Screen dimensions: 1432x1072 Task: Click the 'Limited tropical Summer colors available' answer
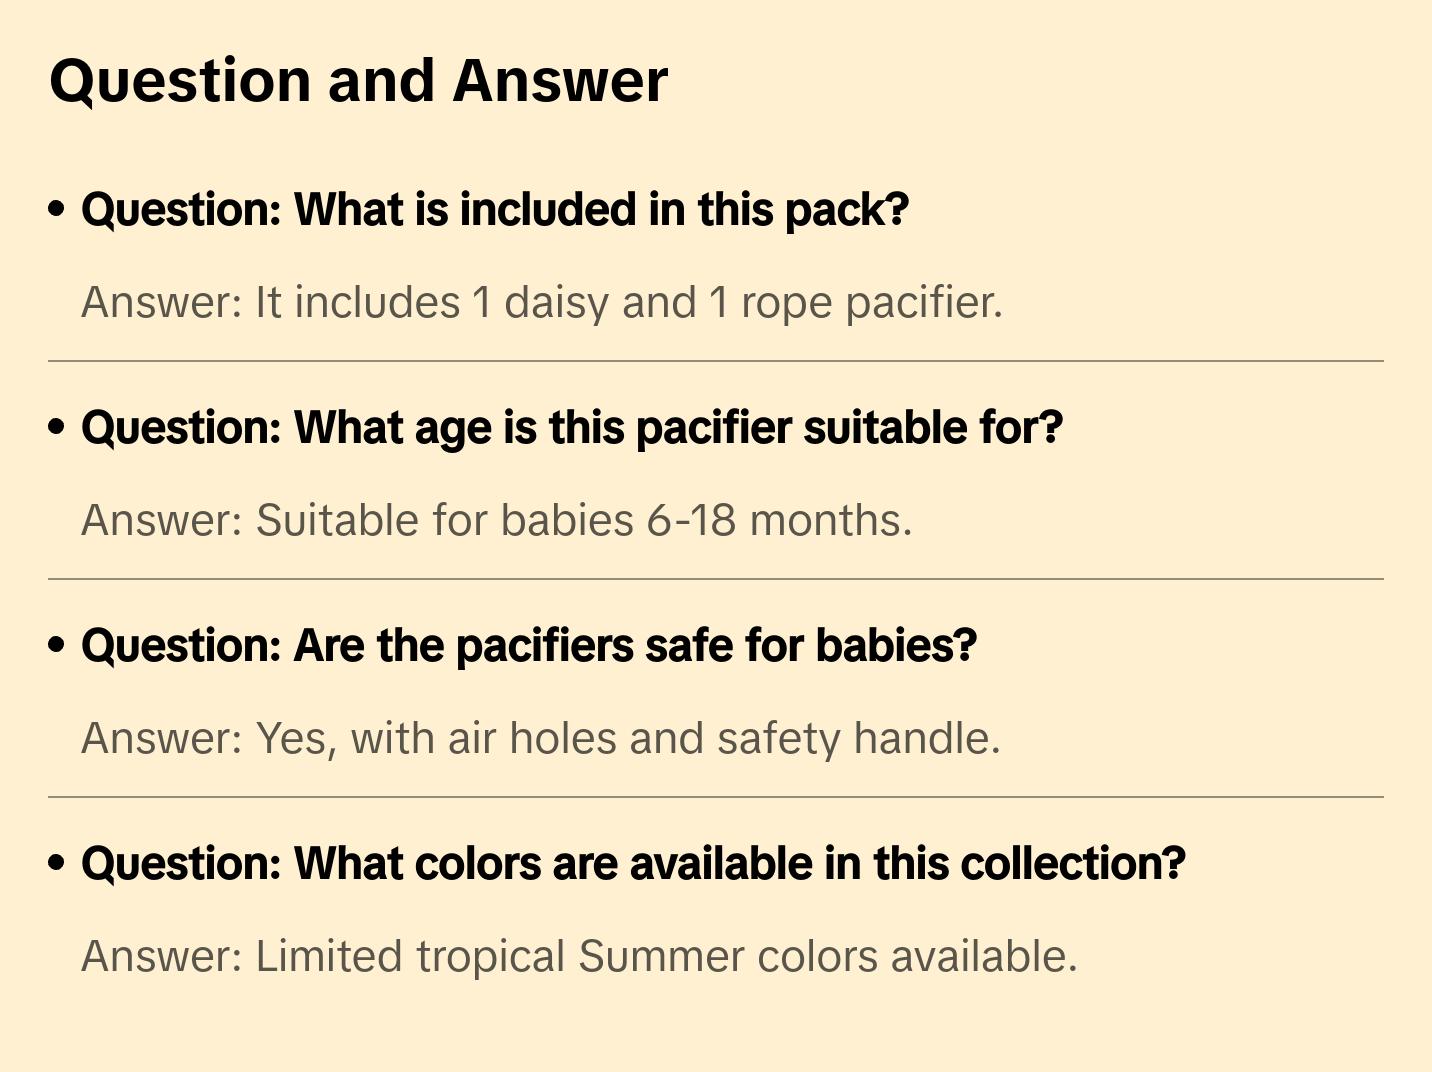click(666, 957)
